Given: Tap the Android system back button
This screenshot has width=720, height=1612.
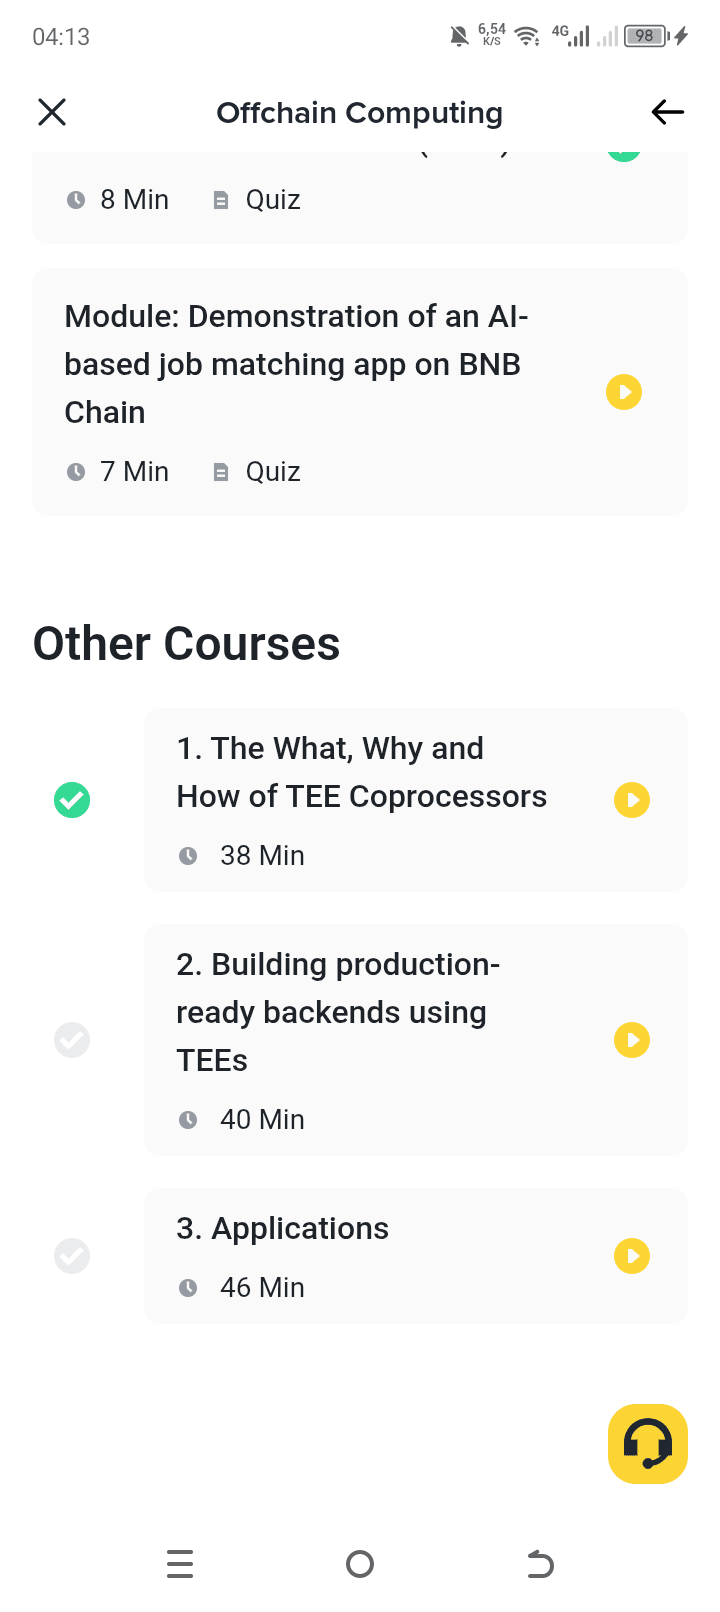Looking at the screenshot, I should [x=540, y=1564].
